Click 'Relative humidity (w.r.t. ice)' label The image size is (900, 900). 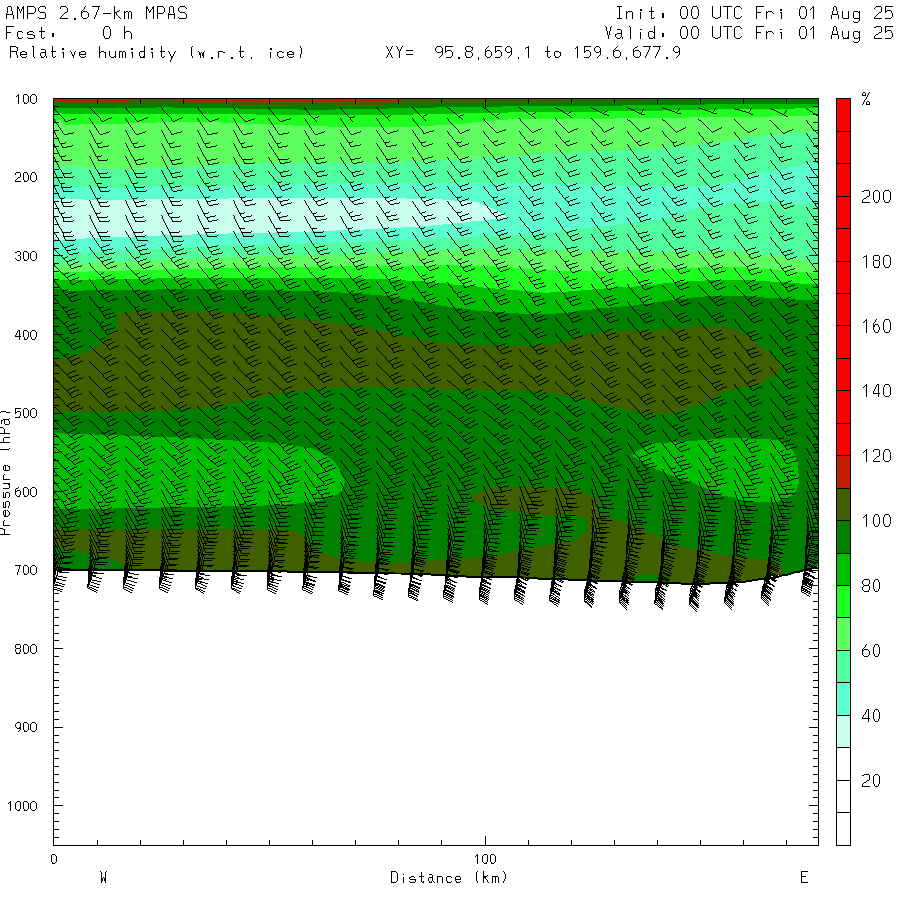(x=156, y=53)
